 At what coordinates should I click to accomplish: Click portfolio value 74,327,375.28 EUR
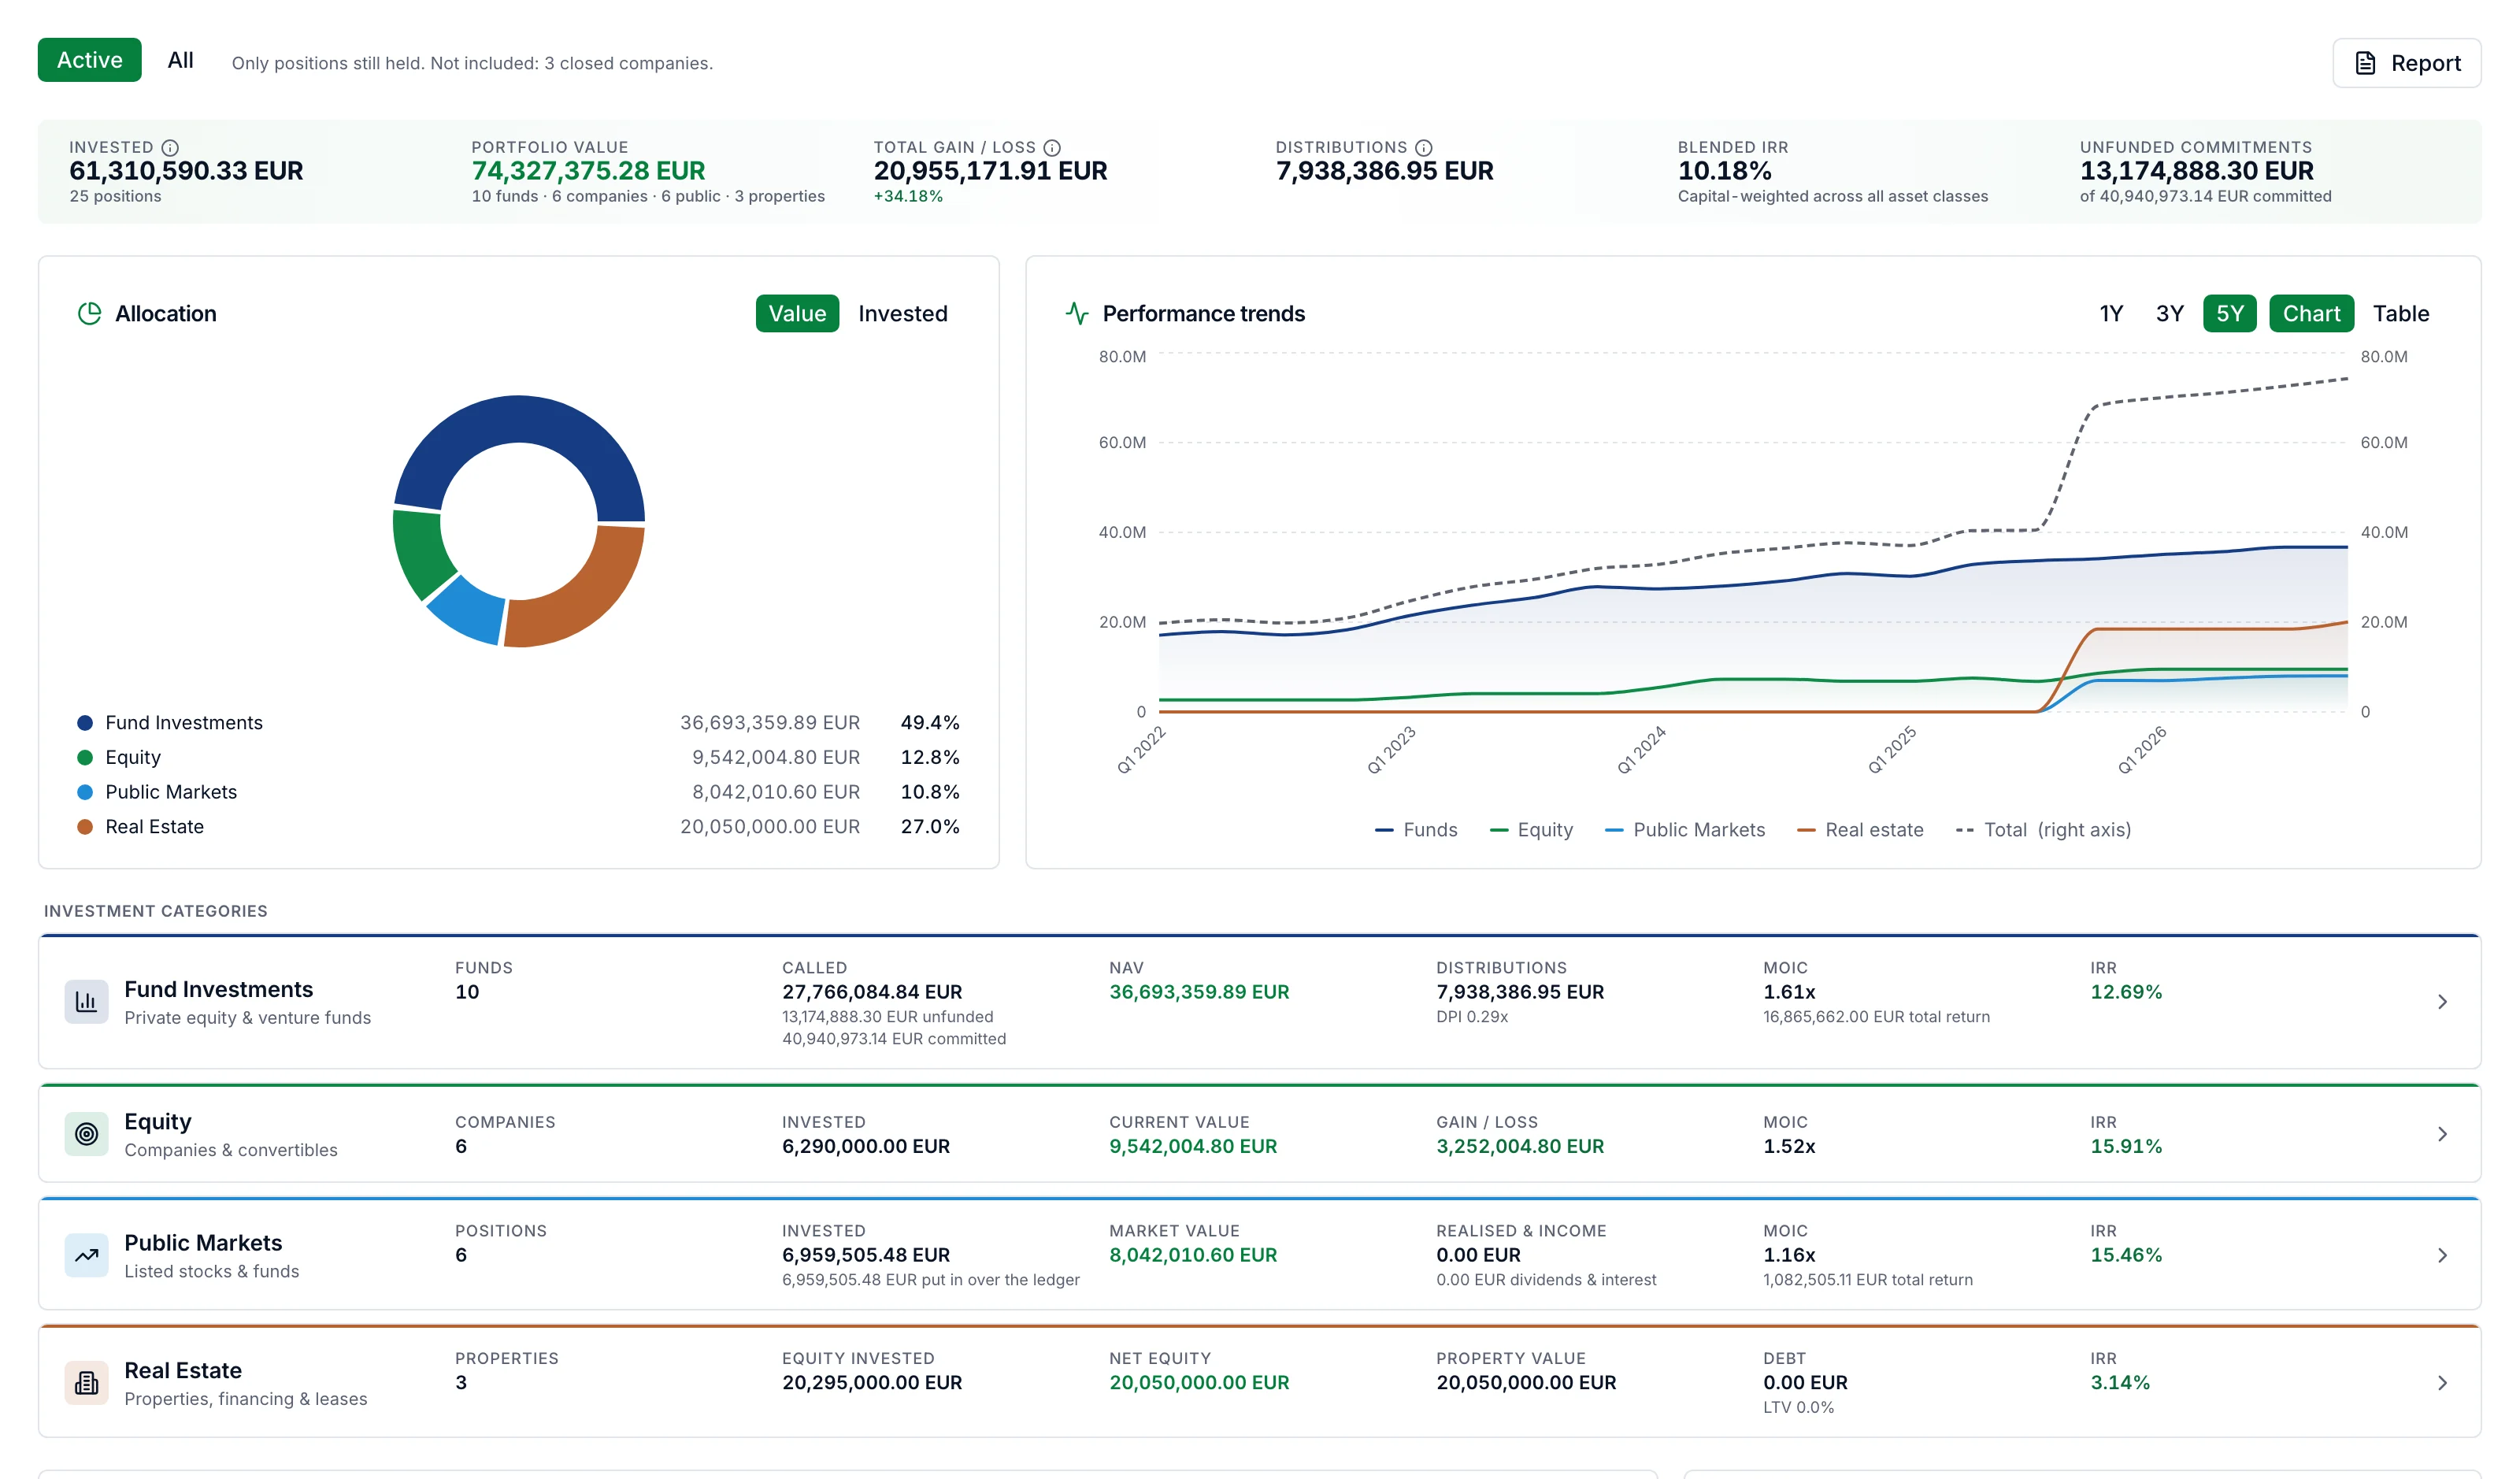click(x=588, y=171)
